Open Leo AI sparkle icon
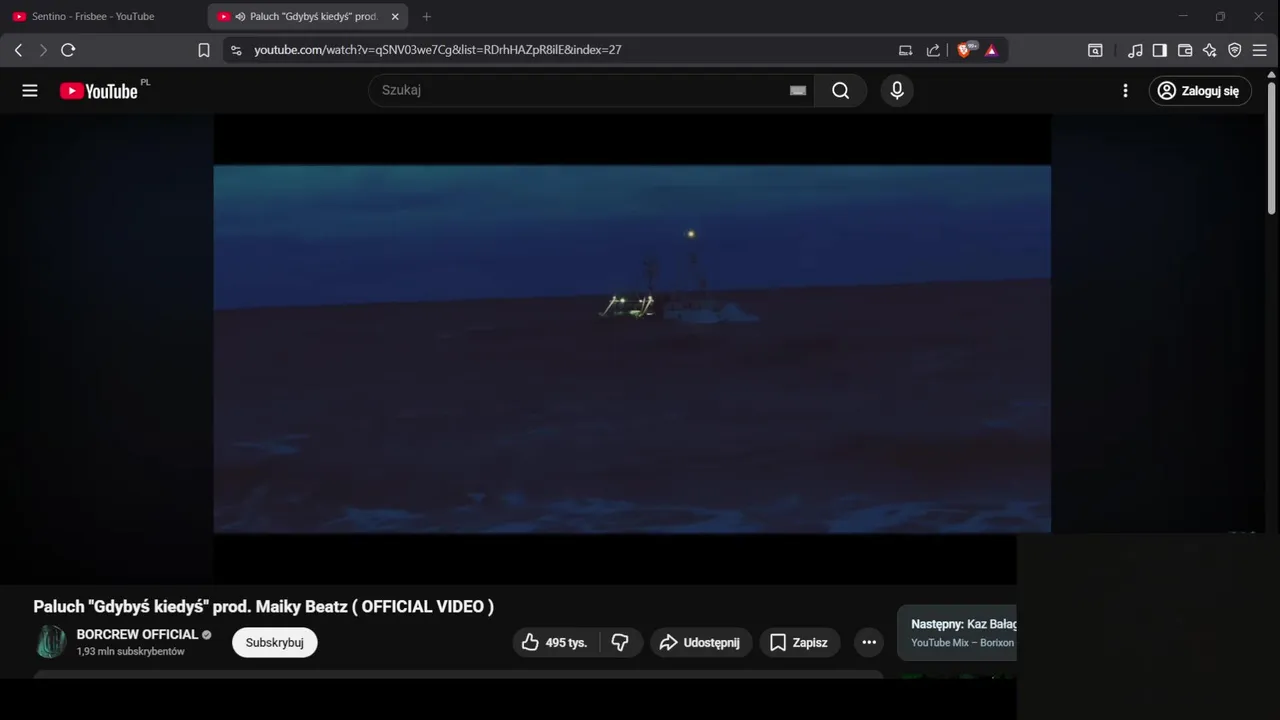Image resolution: width=1280 pixels, height=720 pixels. 1210,50
